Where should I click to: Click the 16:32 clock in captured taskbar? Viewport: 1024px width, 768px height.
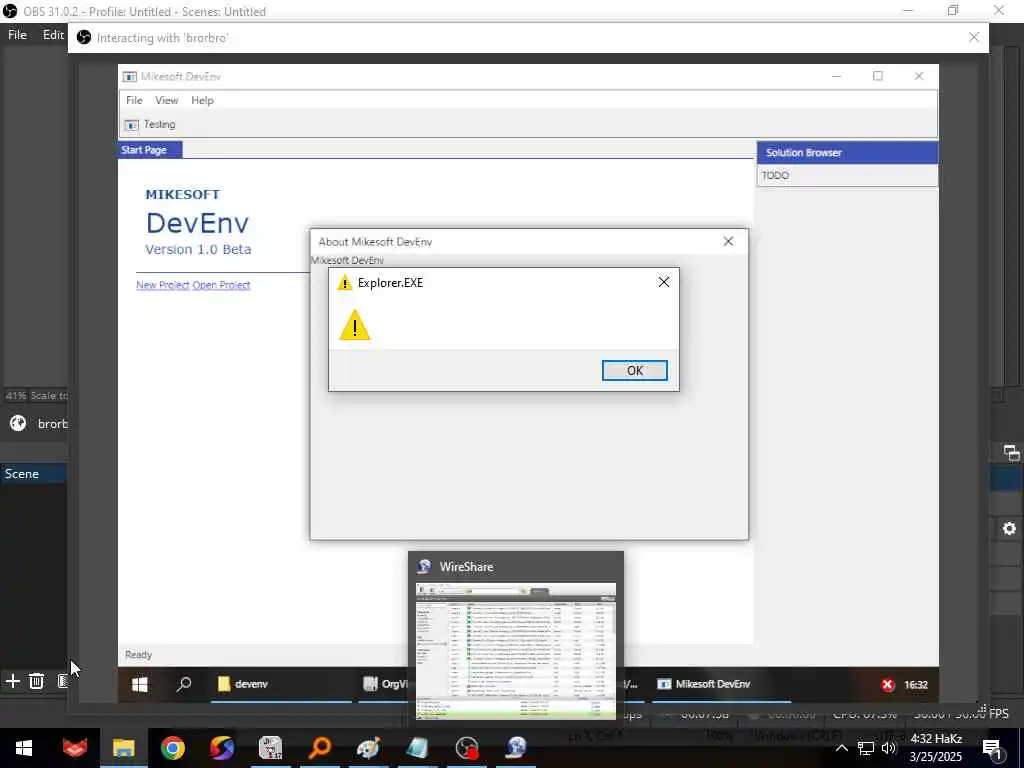coord(916,684)
